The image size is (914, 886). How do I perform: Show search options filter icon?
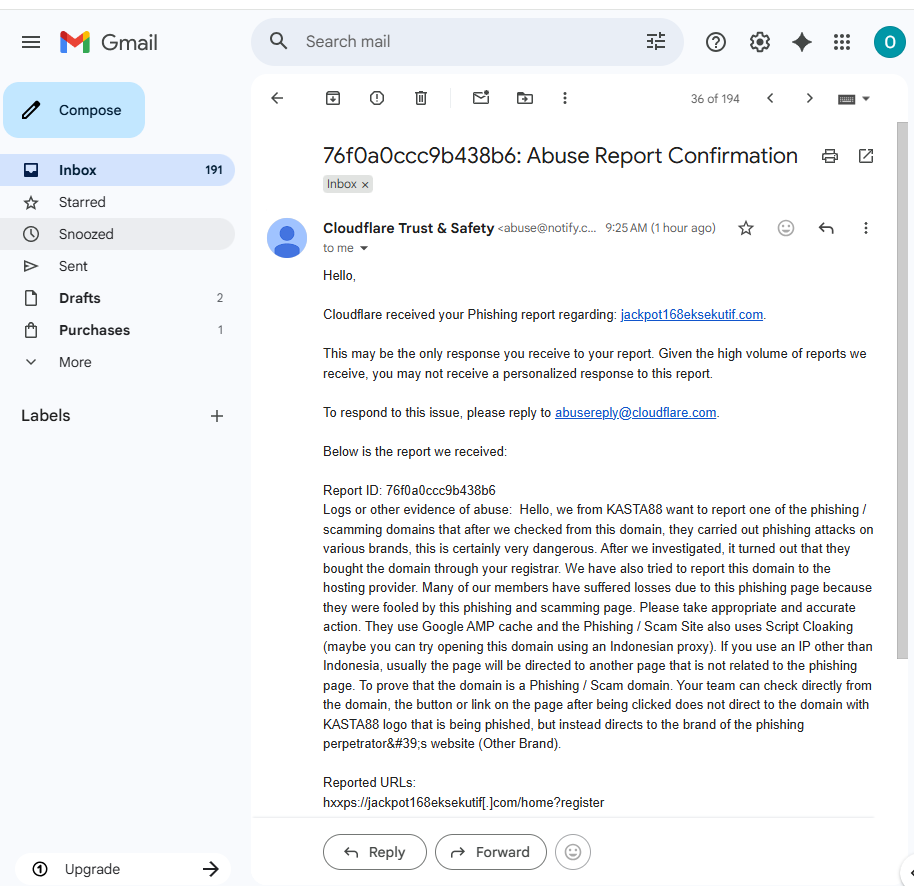(x=656, y=41)
